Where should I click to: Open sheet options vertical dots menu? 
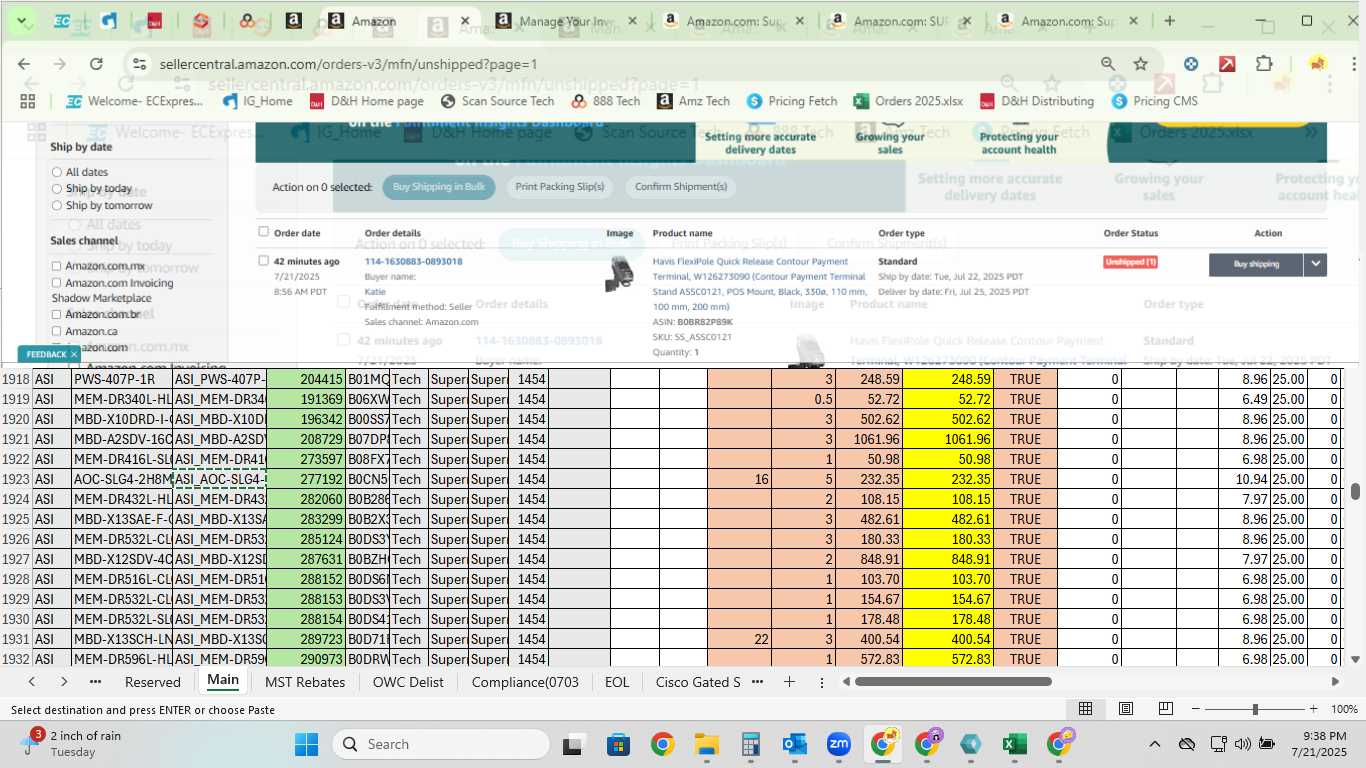[822, 682]
